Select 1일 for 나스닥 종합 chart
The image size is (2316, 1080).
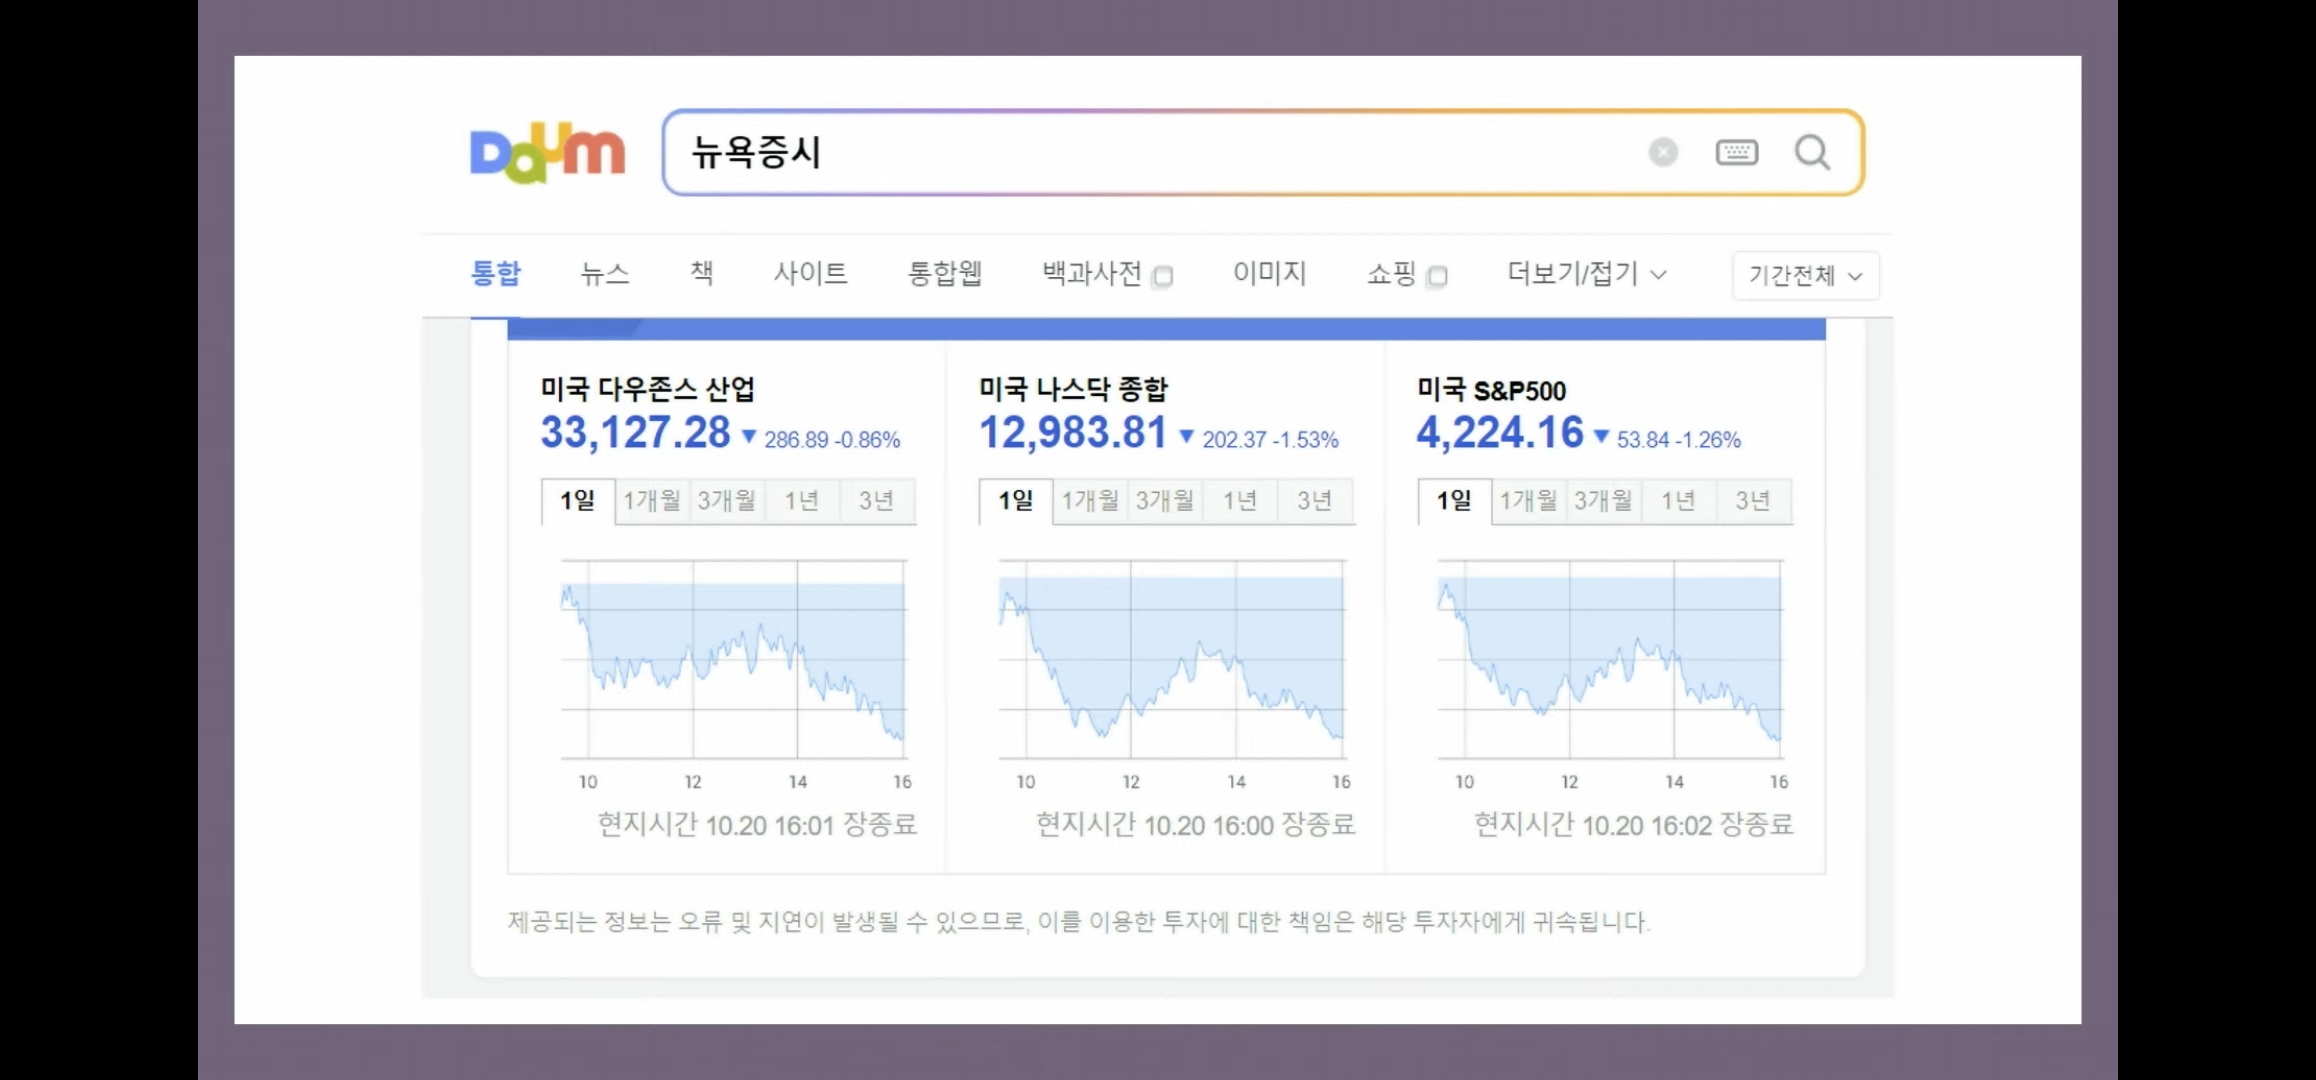point(1016,501)
